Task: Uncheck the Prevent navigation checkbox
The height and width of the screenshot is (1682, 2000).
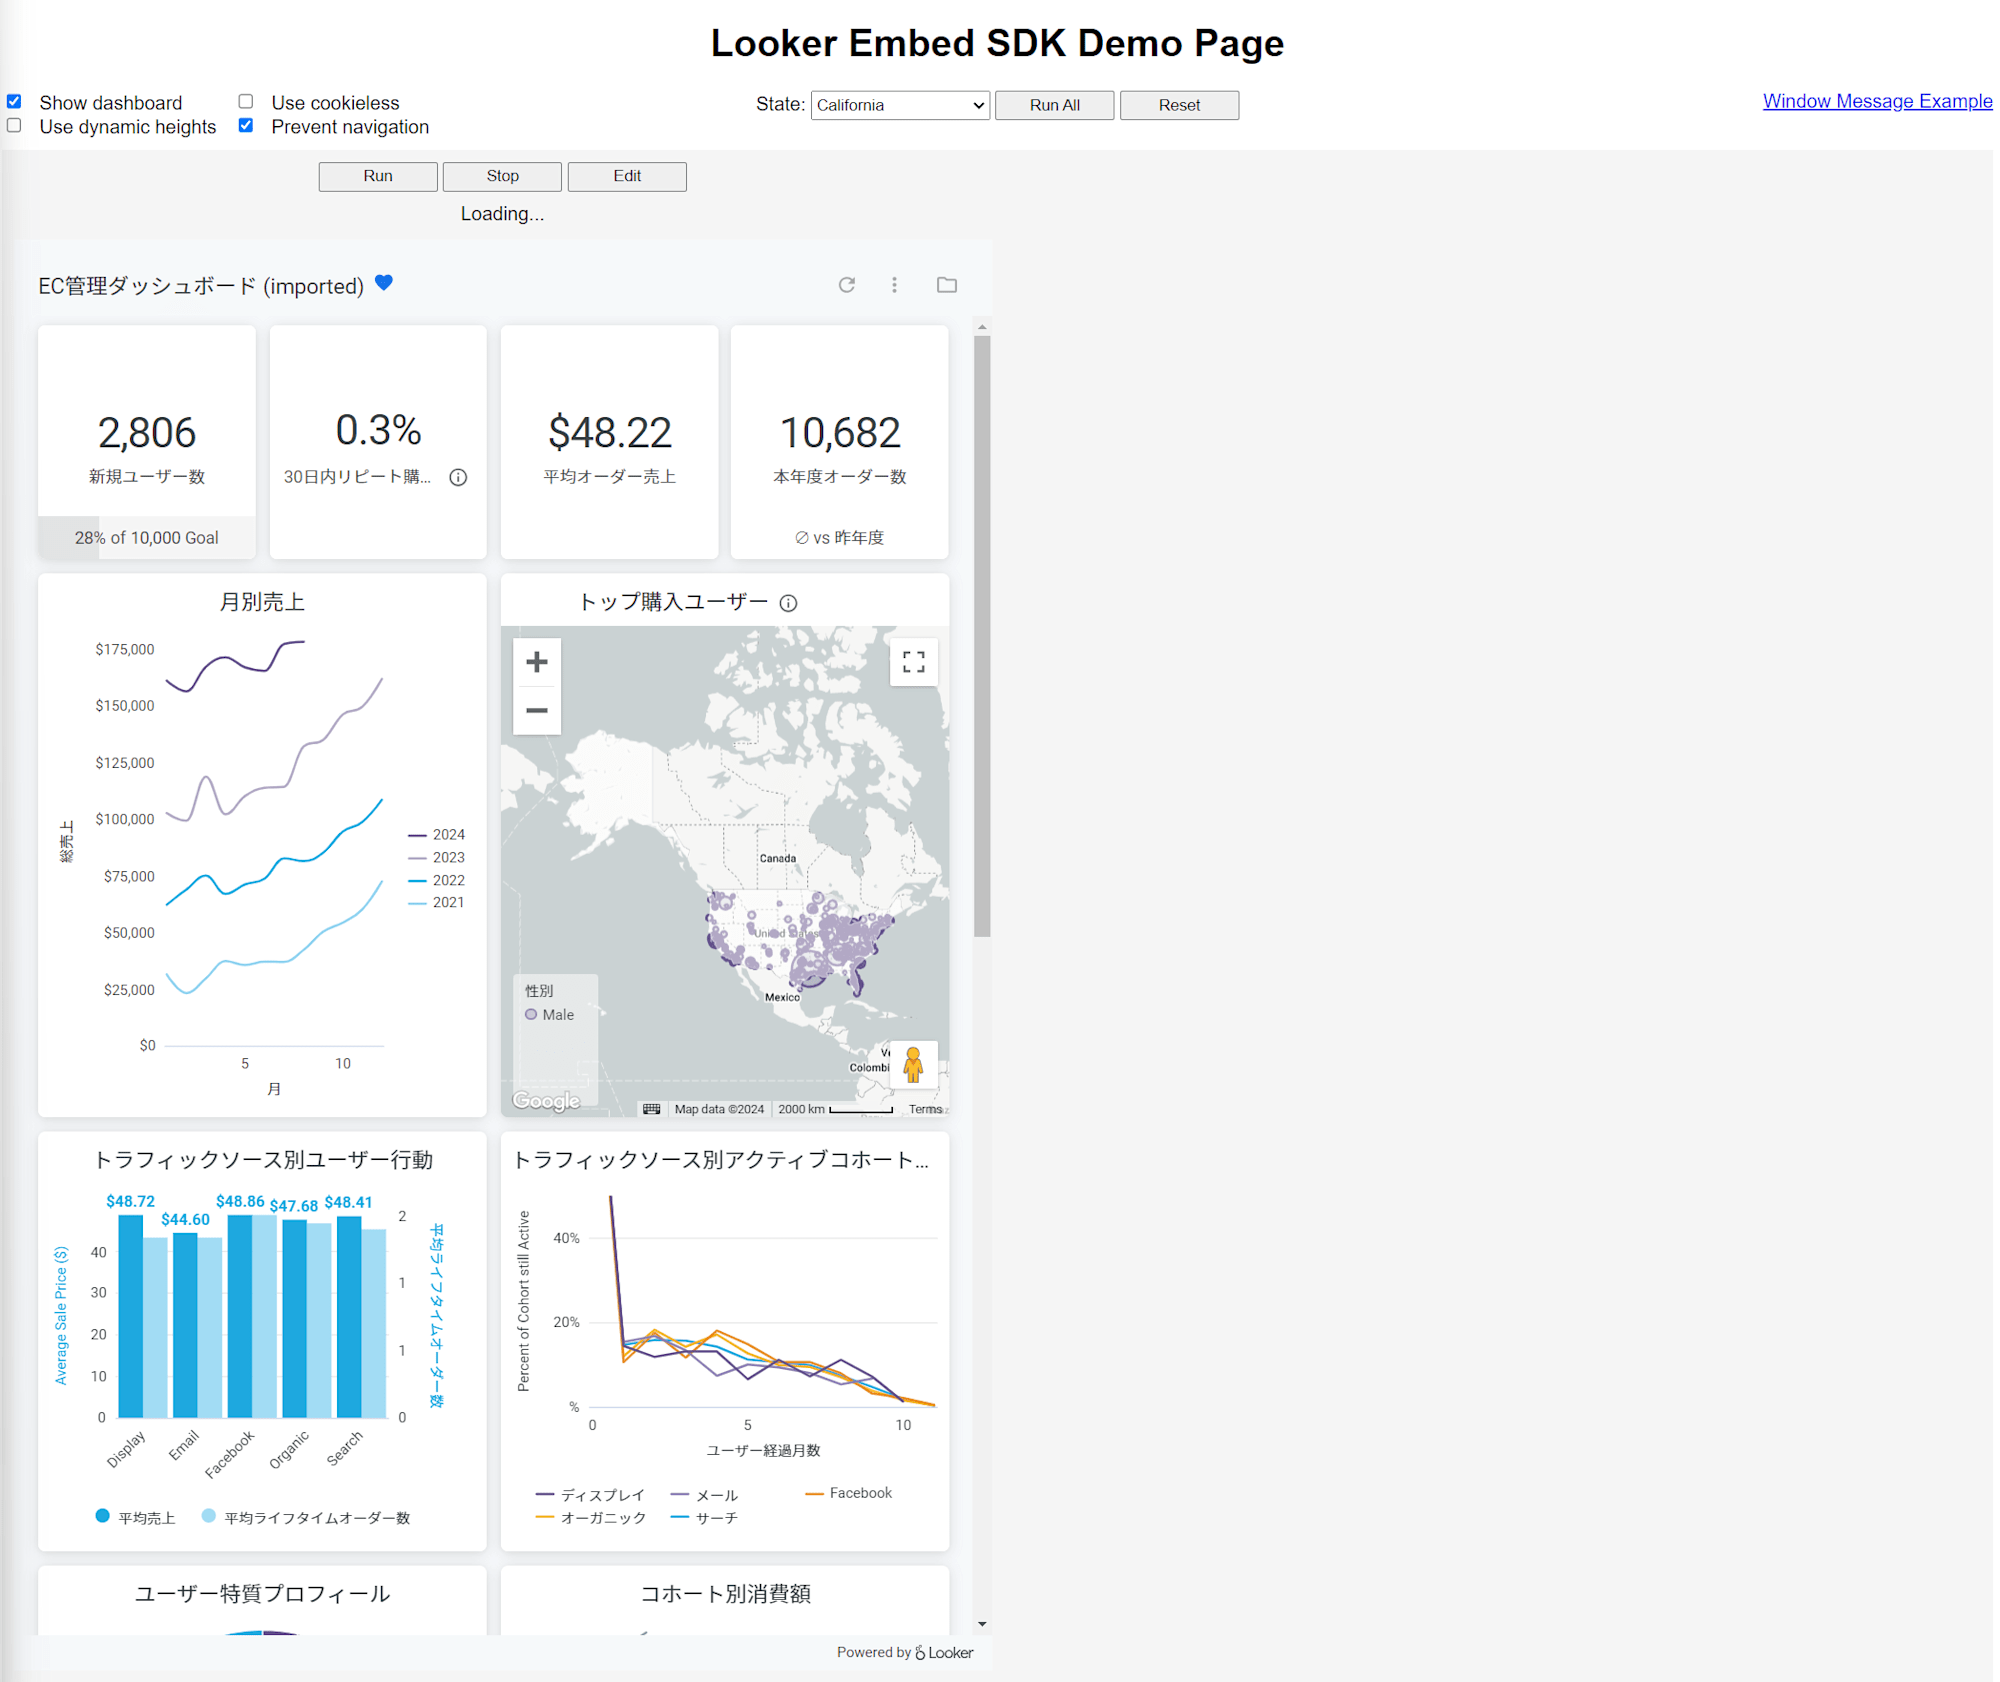Action: click(246, 126)
